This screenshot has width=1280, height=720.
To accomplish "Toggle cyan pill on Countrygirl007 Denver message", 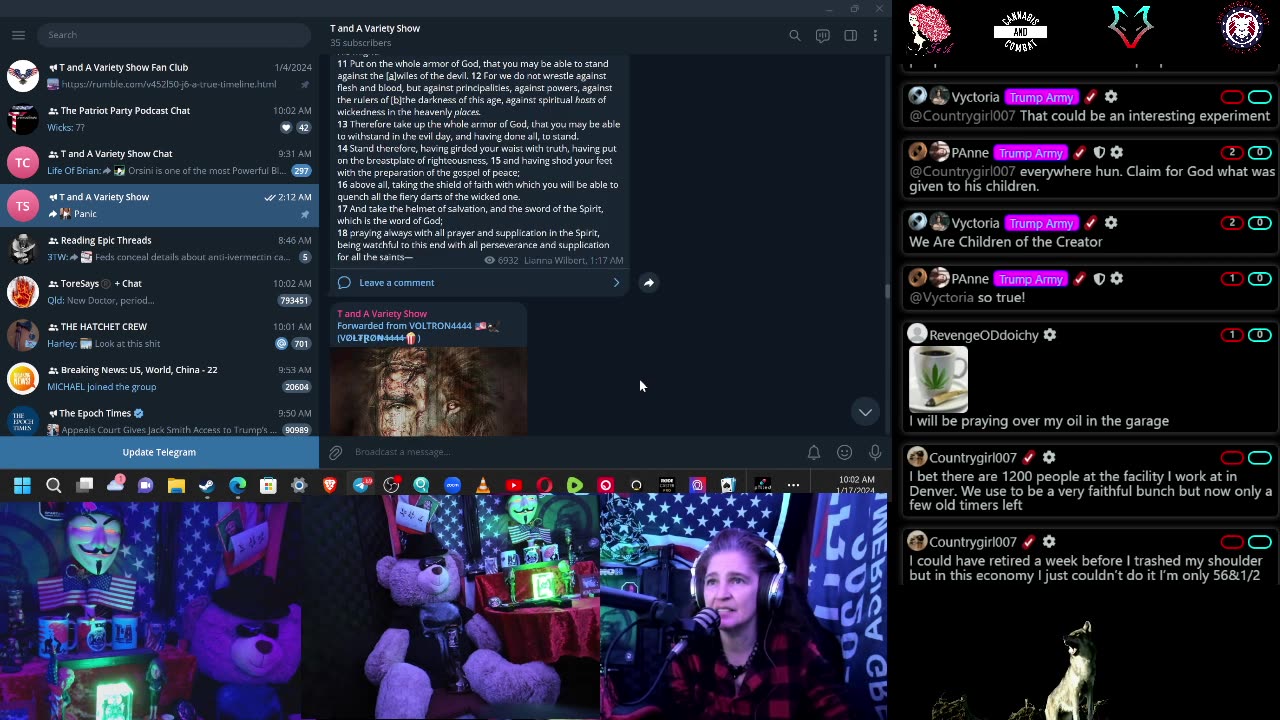I will click(x=1260, y=457).
